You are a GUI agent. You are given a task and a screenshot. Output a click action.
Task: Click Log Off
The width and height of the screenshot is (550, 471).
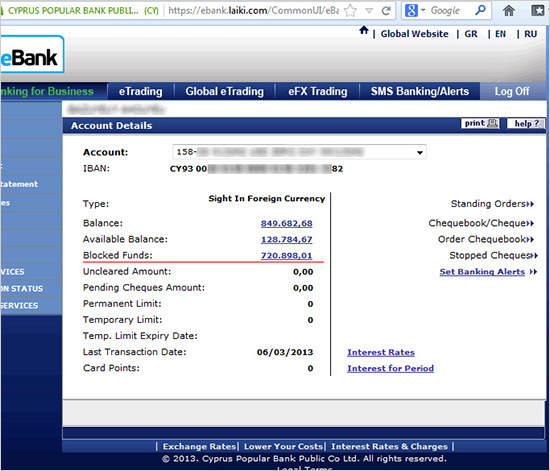click(x=512, y=91)
